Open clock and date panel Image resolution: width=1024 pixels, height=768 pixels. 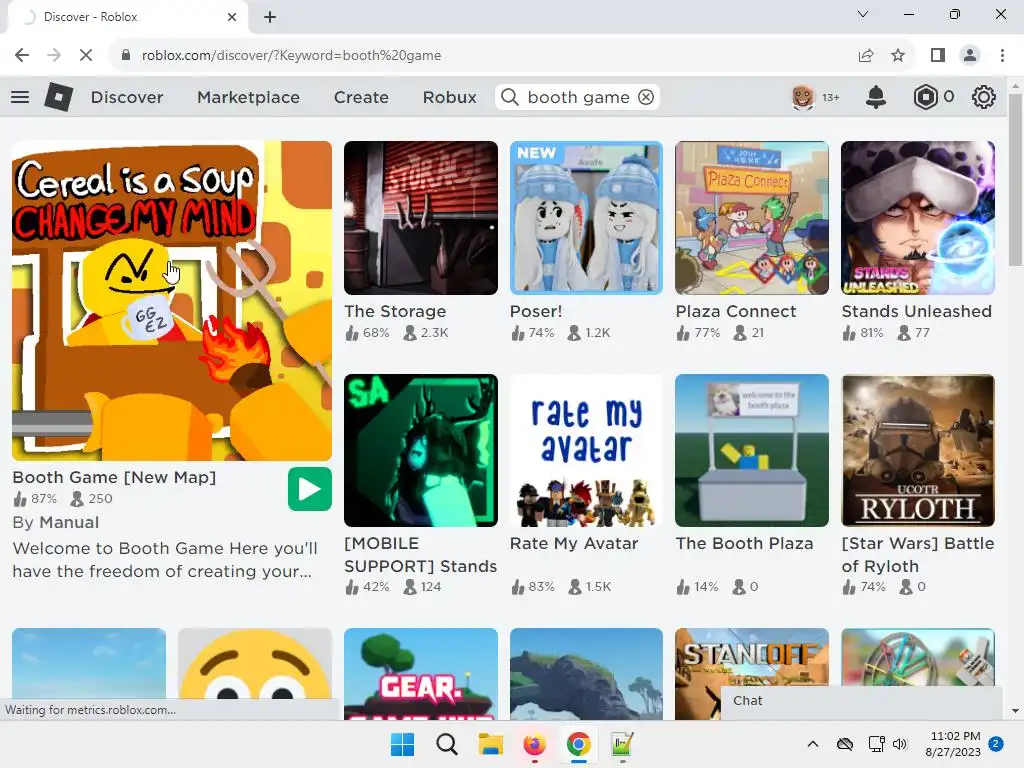click(x=955, y=744)
